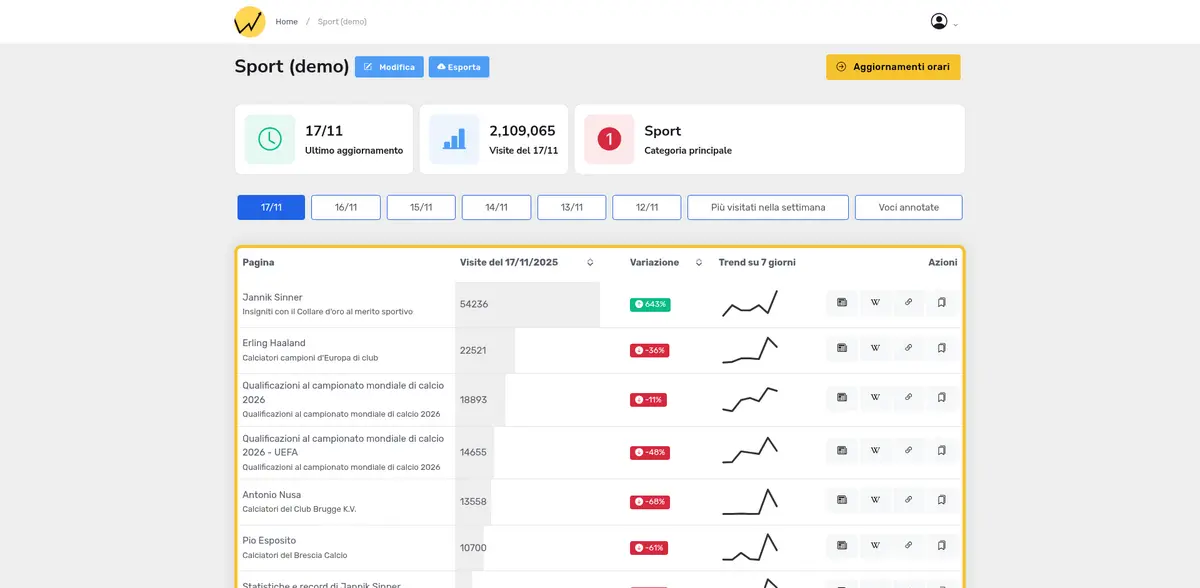
Task: Open Aggiornamenti orari yellow button
Action: point(893,67)
